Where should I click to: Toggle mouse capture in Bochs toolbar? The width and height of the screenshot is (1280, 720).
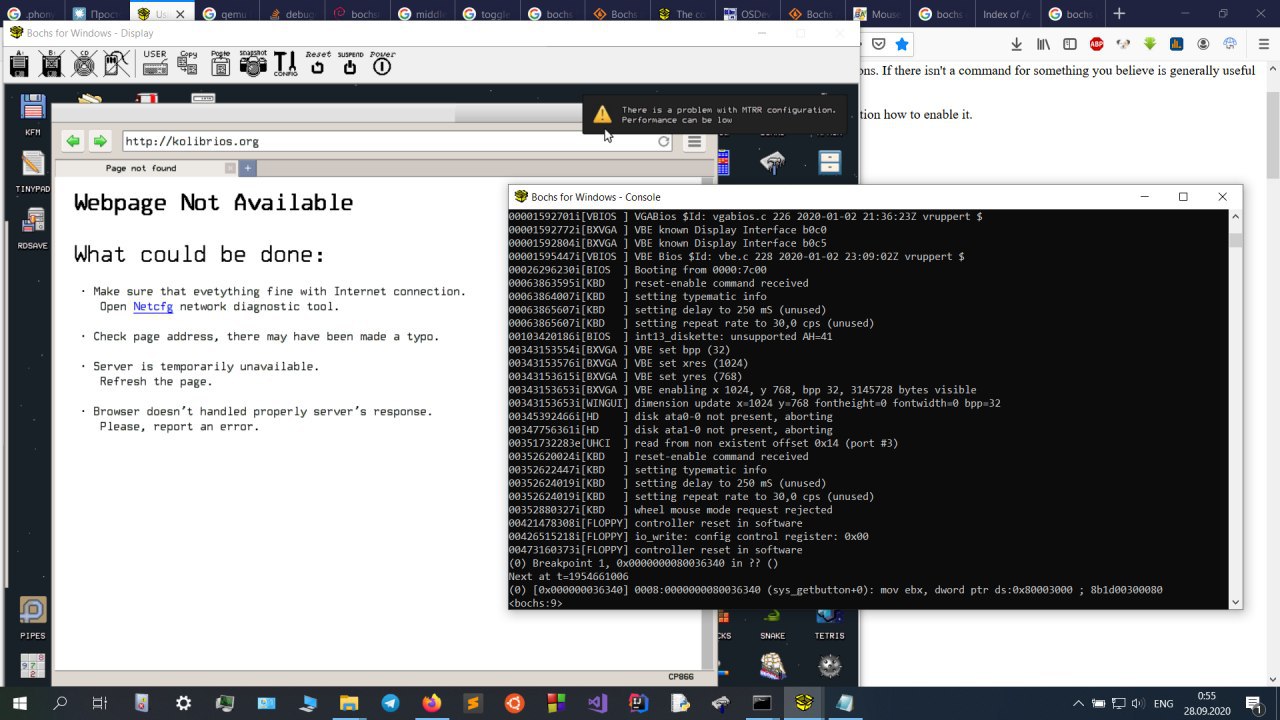click(118, 66)
